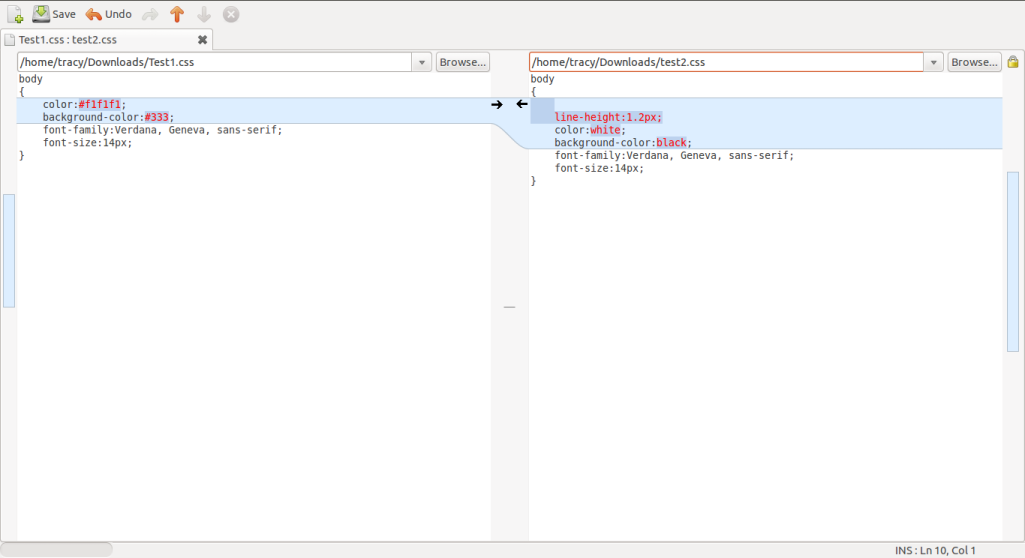Select the Test1.css : test2.css tab
The height and width of the screenshot is (558, 1025).
(68, 40)
